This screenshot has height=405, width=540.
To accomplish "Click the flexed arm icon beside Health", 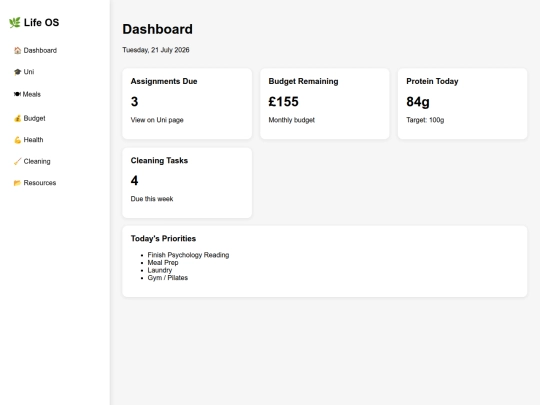I will 18,140.
